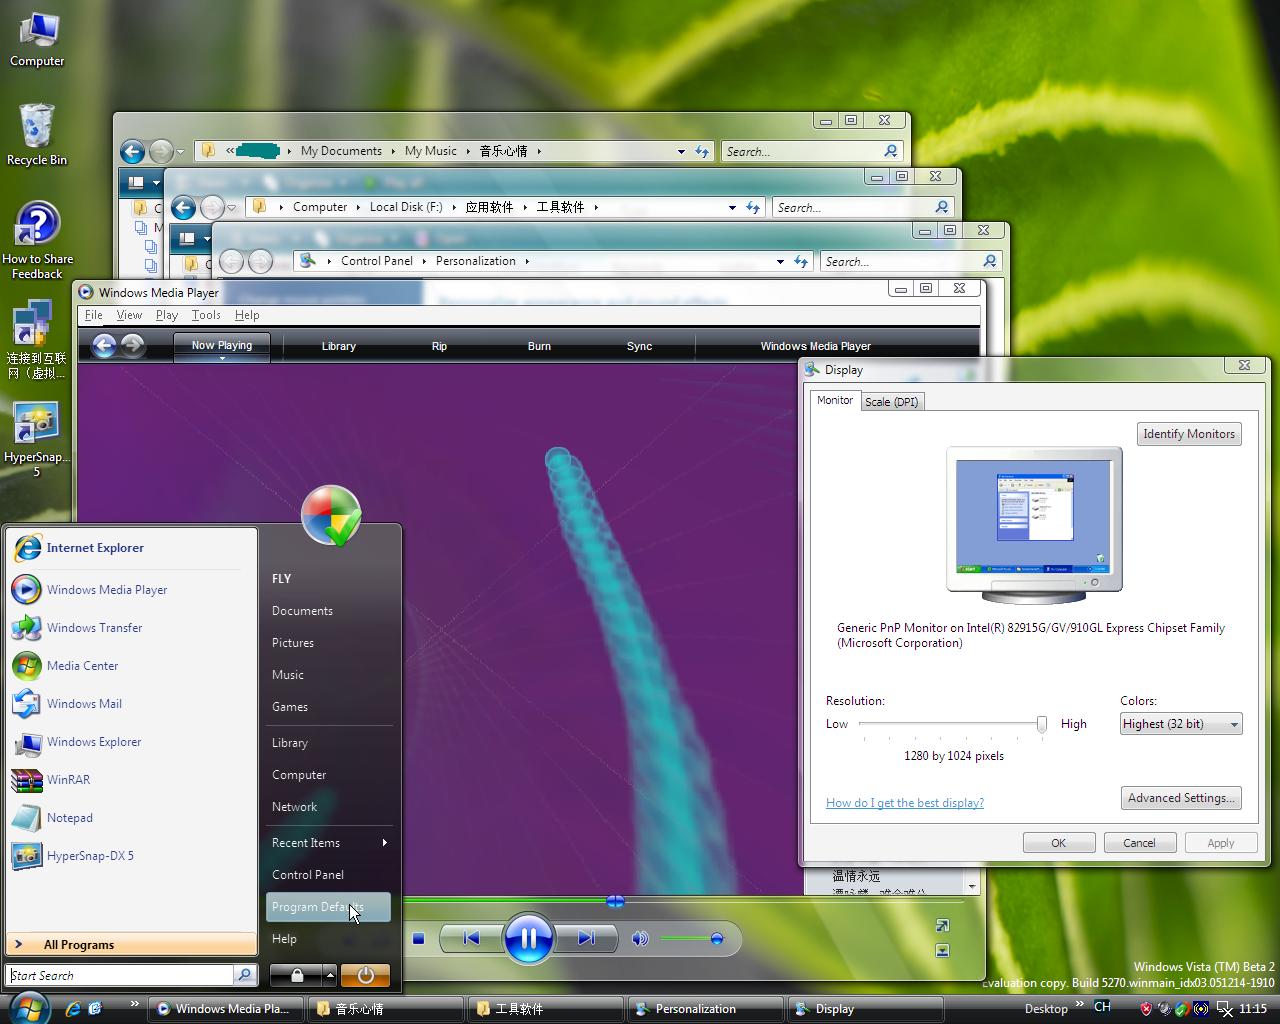Switch to Library tab in Media Player
The image size is (1280, 1024).
(339, 346)
